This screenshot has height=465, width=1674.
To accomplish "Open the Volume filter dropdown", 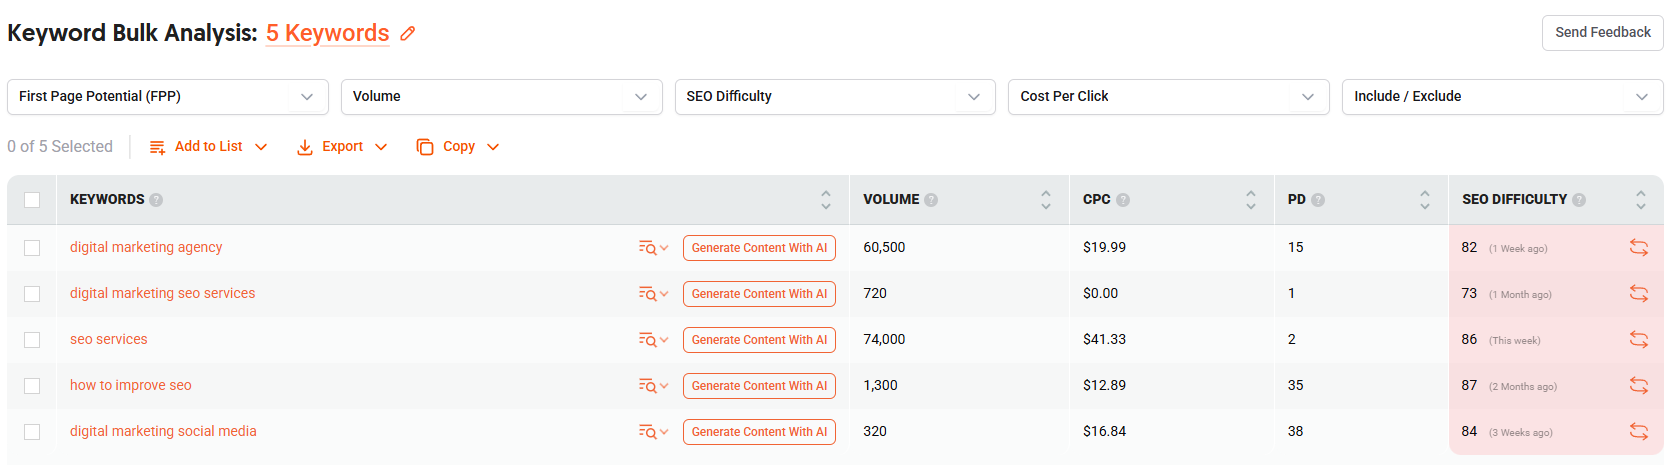I will pyautogui.click(x=501, y=97).
